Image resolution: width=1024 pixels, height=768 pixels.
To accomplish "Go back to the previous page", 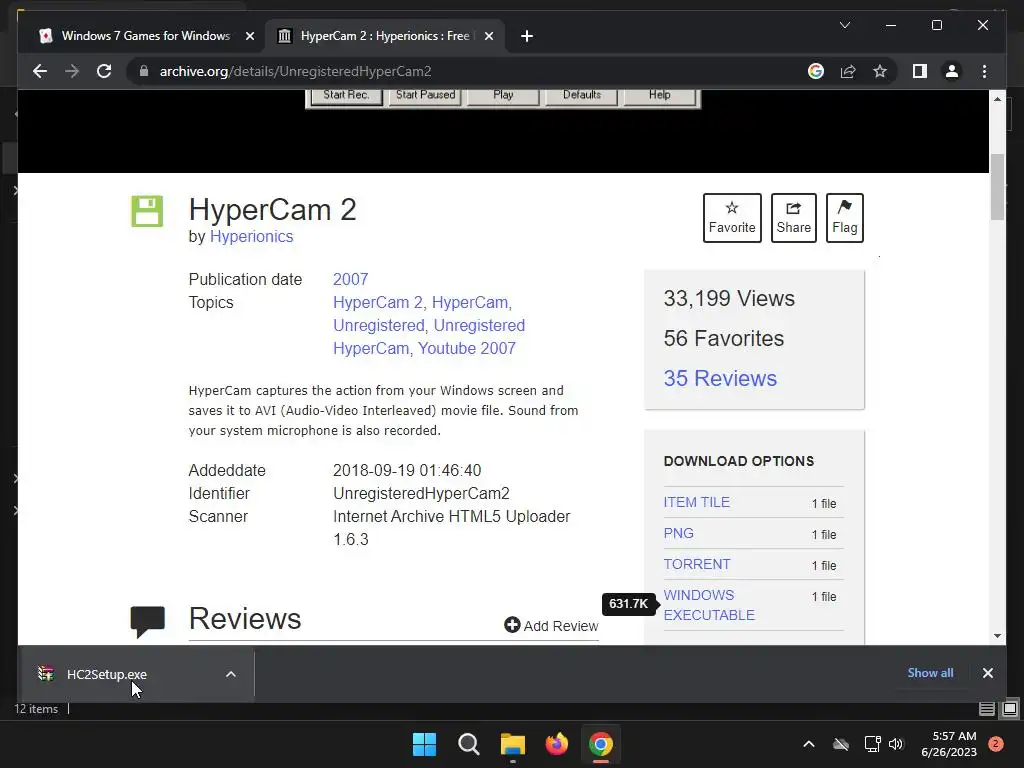I will pos(40,71).
